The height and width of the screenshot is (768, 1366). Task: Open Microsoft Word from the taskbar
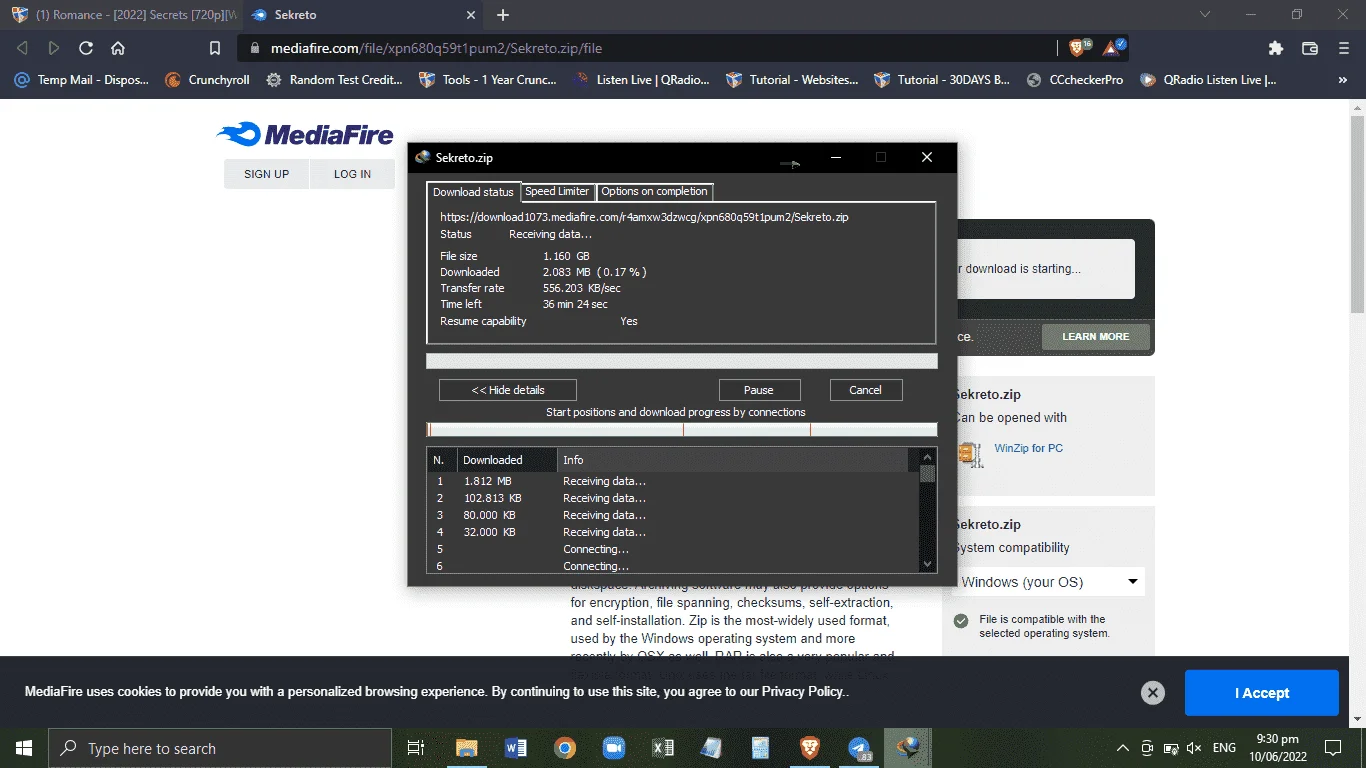coord(516,748)
